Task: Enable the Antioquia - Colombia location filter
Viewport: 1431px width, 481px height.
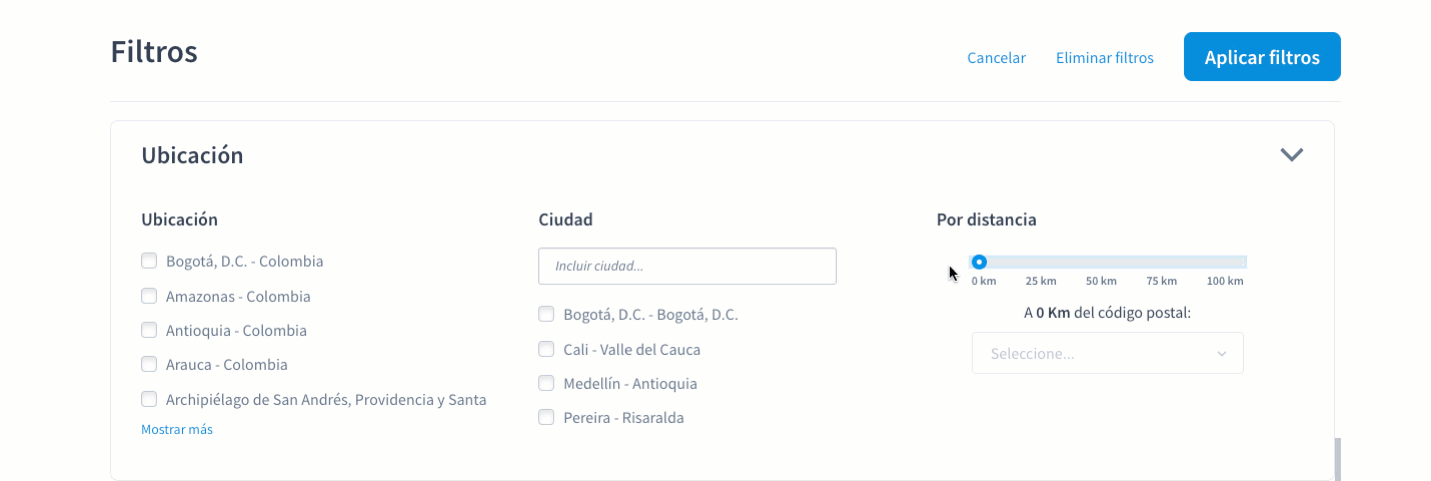Action: 149,330
